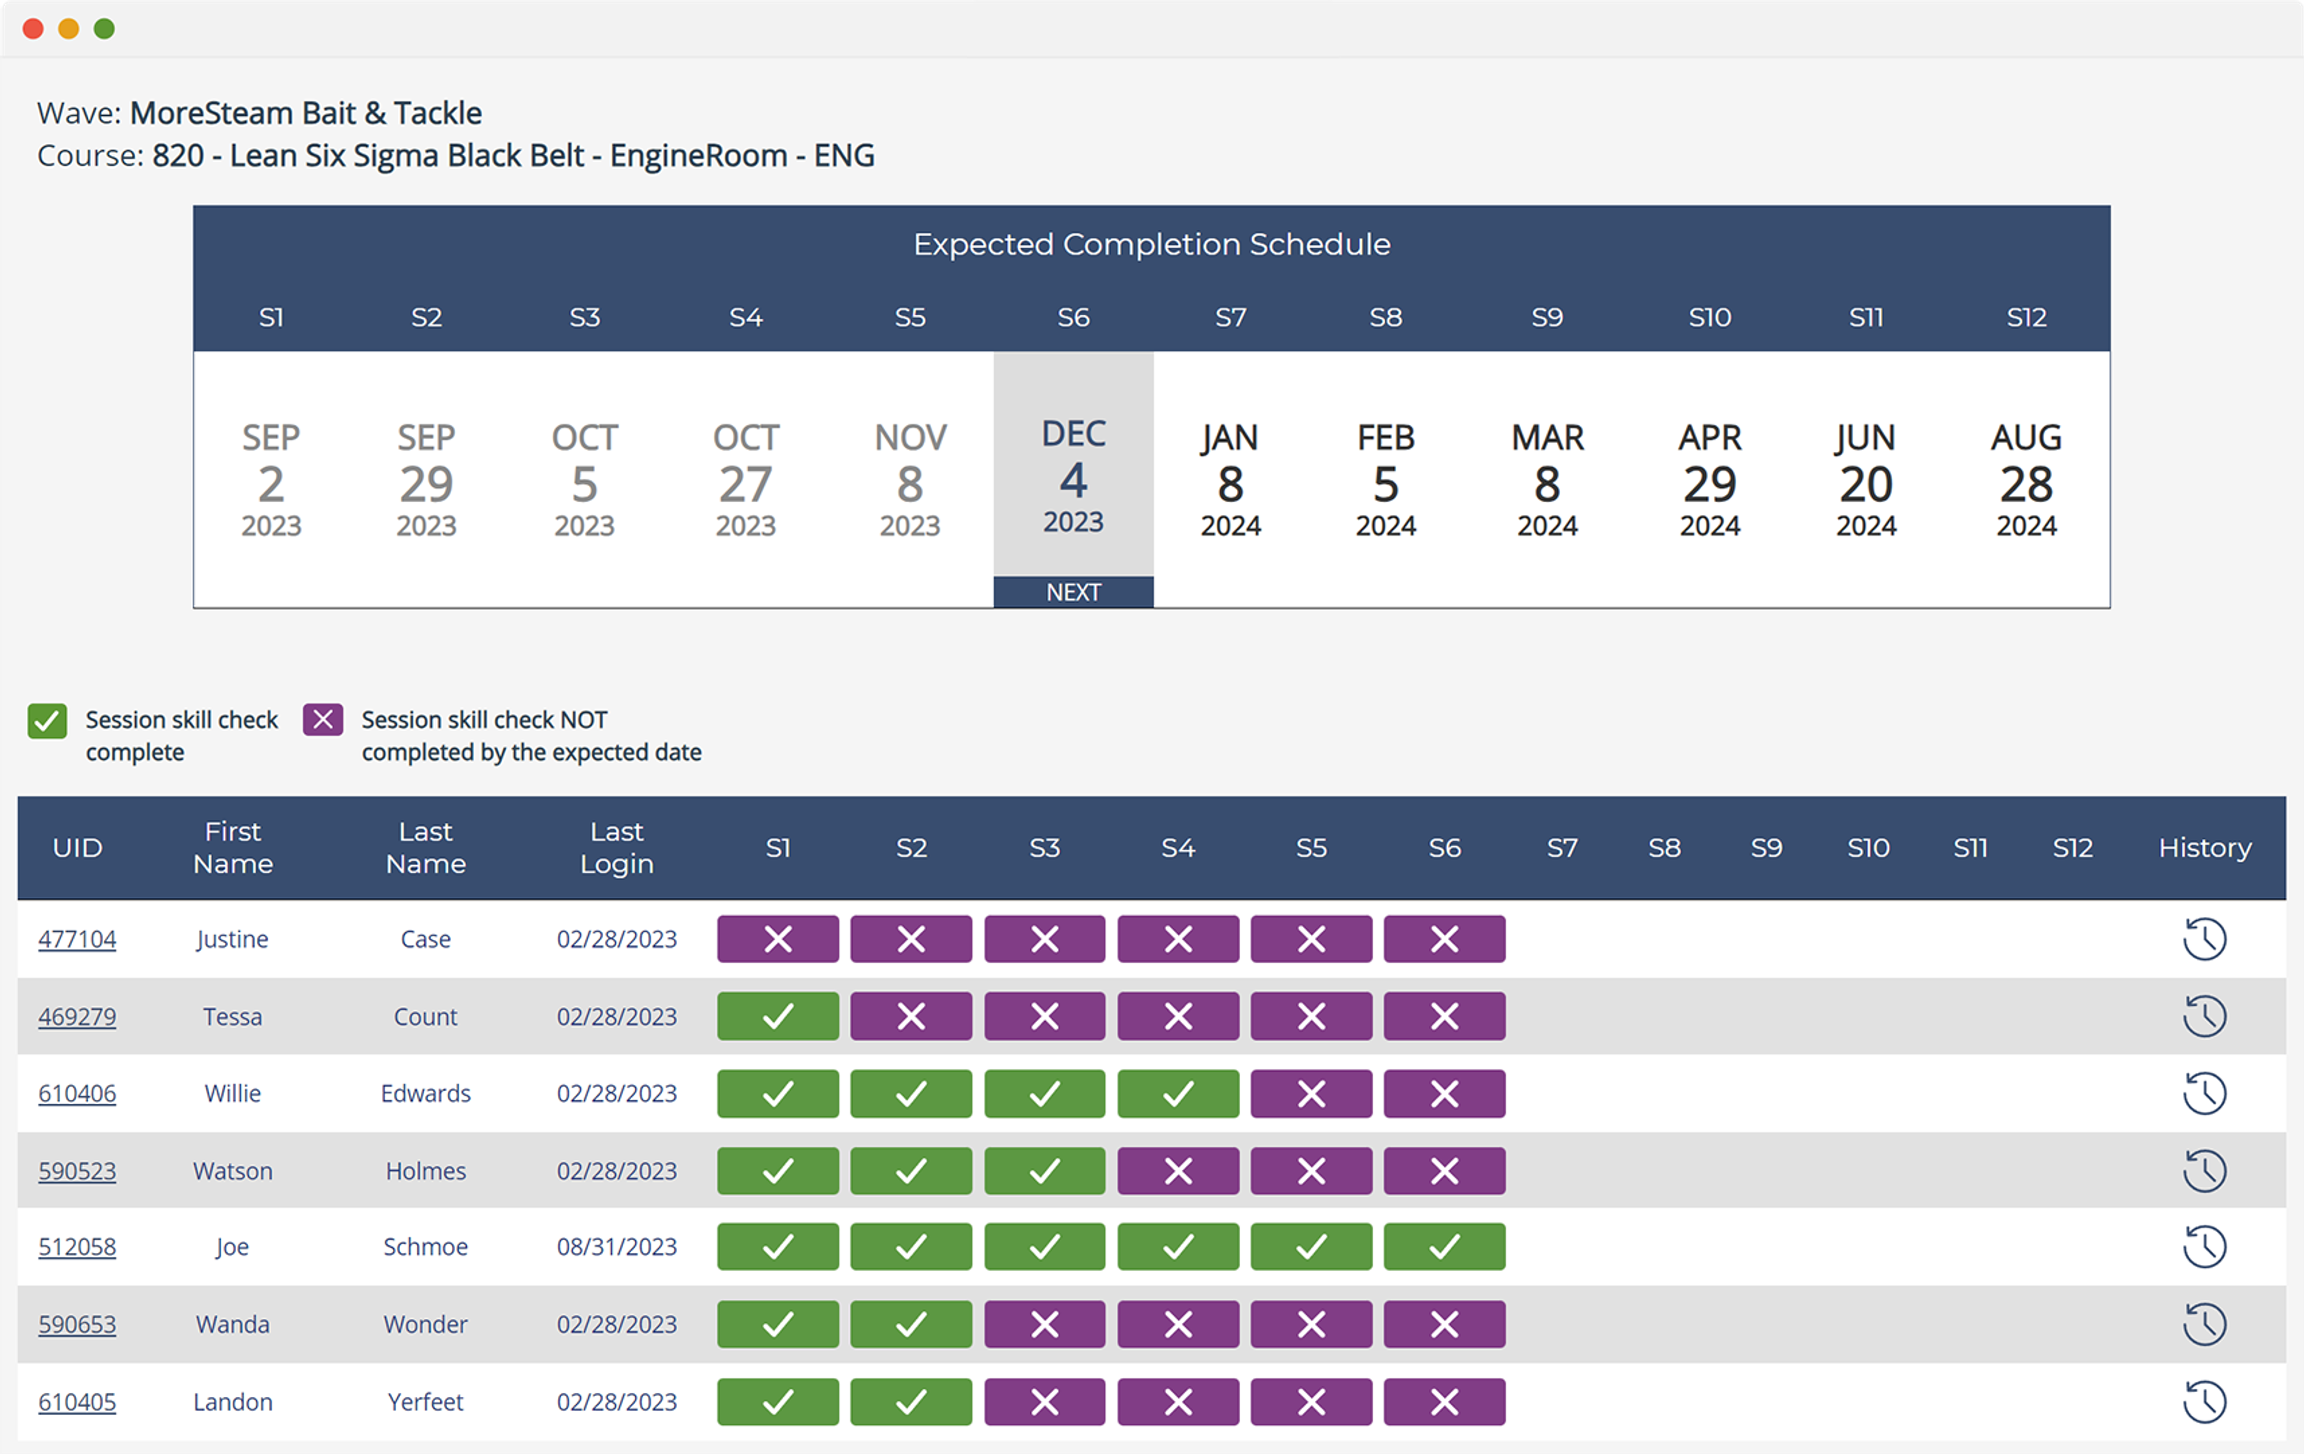This screenshot has width=2304, height=1454.
Task: Click Landon Yerfeet history clock icon
Action: pos(2203,1401)
